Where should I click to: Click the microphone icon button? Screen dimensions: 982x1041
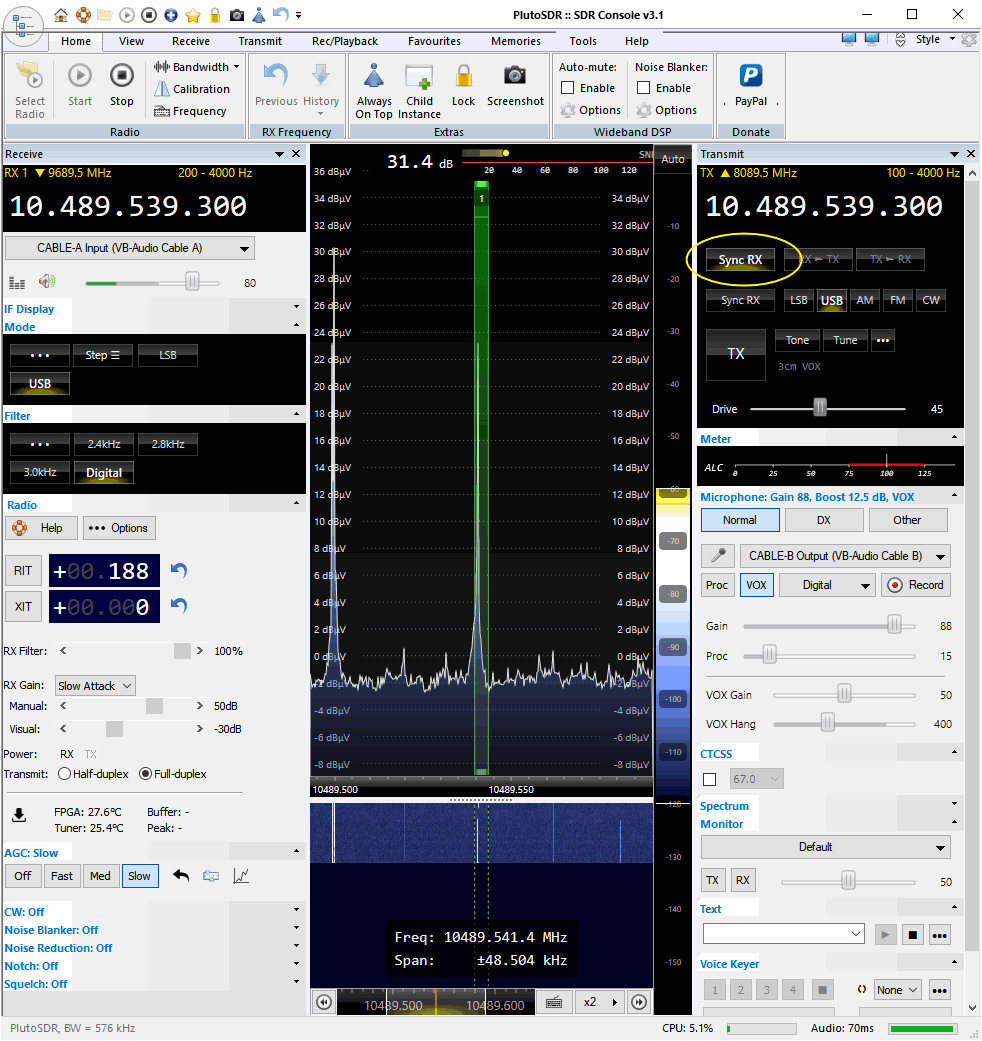tap(716, 556)
